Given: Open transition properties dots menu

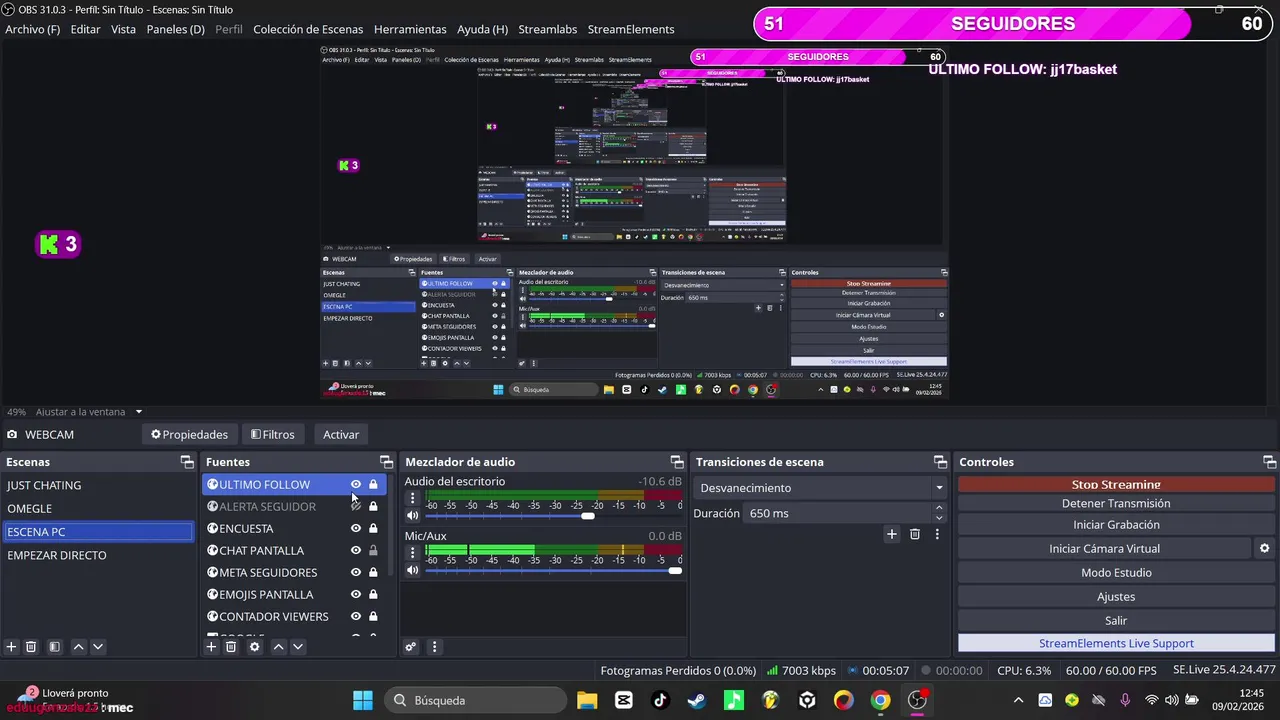Looking at the screenshot, I should coord(937,534).
